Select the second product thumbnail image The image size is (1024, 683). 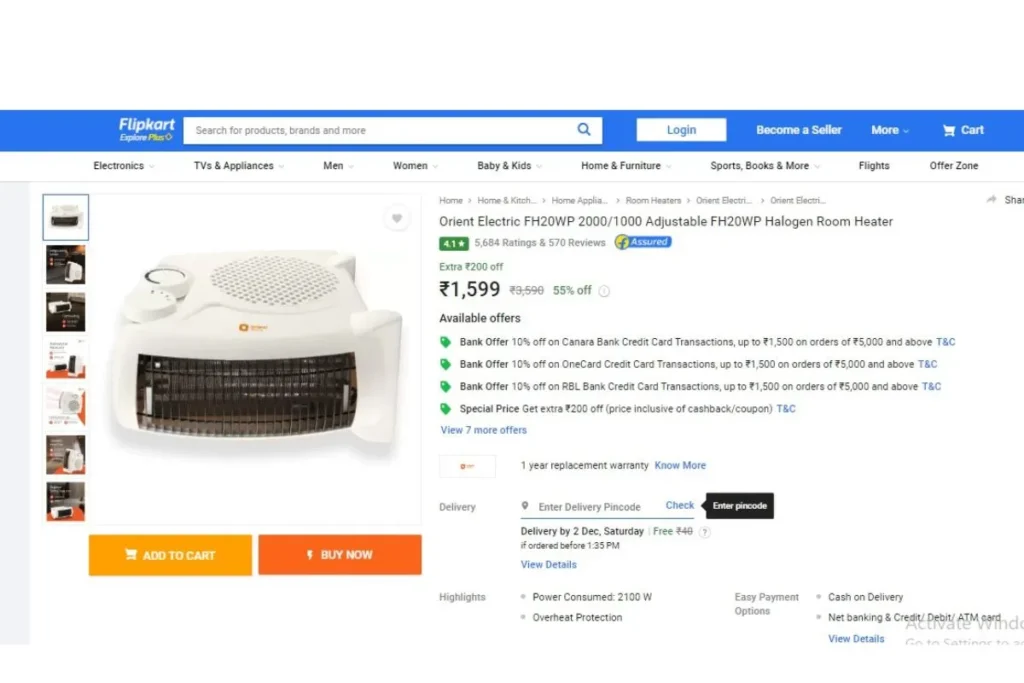pyautogui.click(x=65, y=264)
